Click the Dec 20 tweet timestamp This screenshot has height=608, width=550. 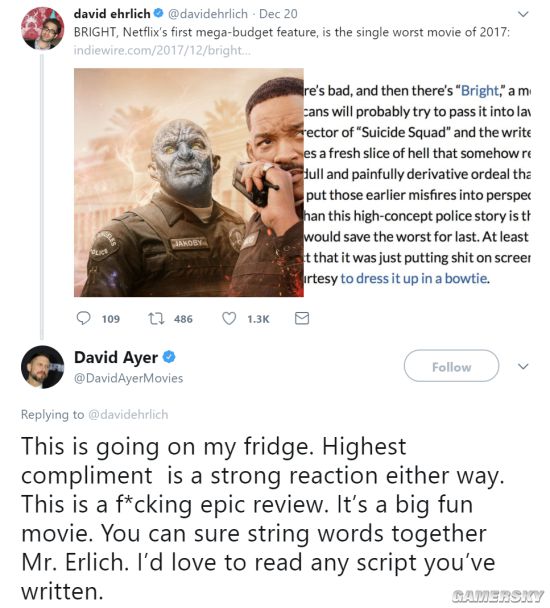tap(278, 14)
